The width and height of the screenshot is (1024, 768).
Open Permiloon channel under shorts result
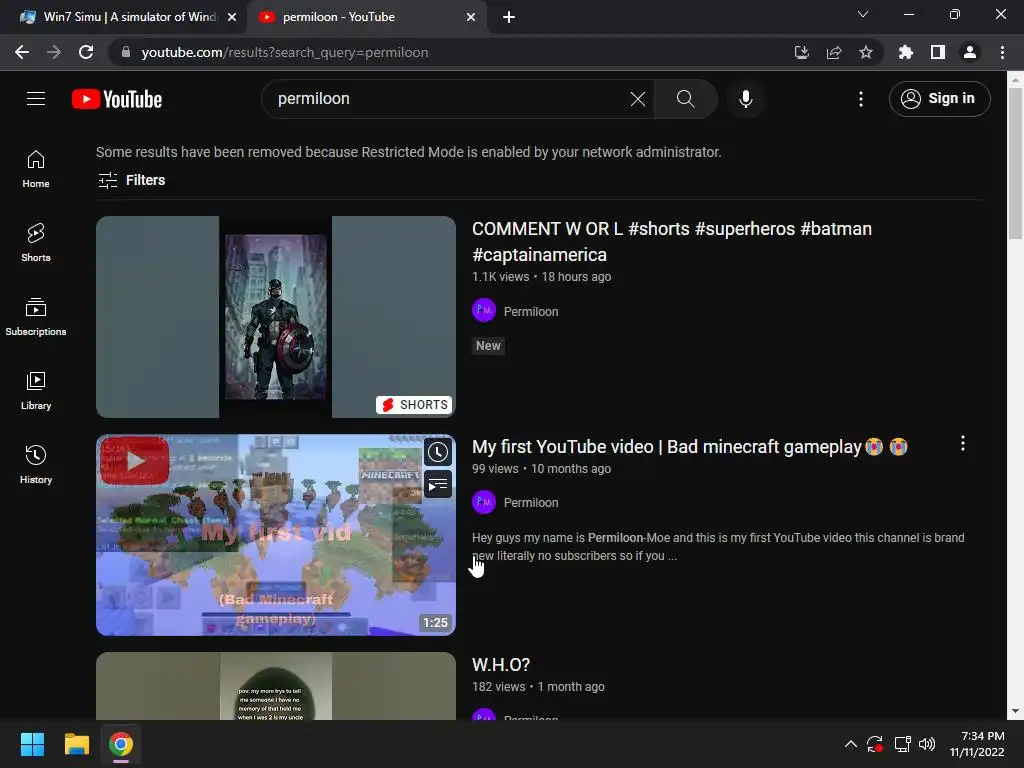(531, 312)
